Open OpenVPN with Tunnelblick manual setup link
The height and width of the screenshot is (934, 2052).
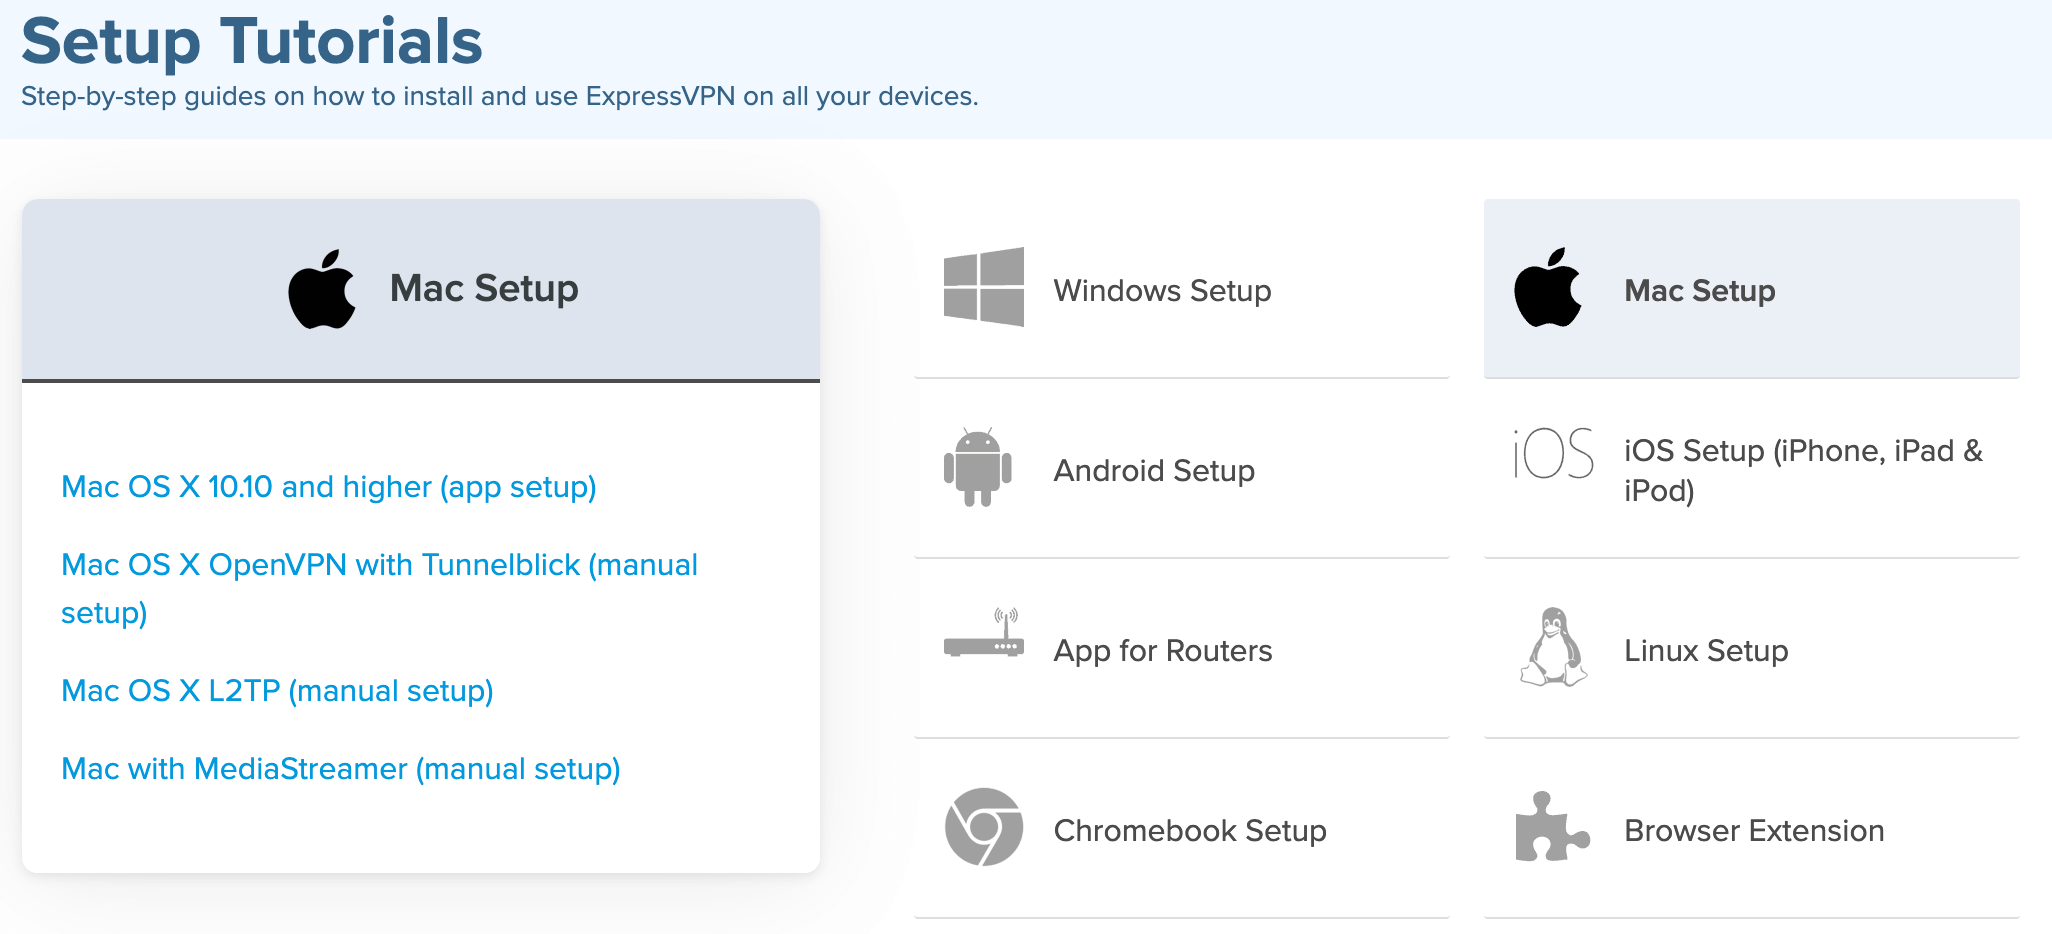379,588
